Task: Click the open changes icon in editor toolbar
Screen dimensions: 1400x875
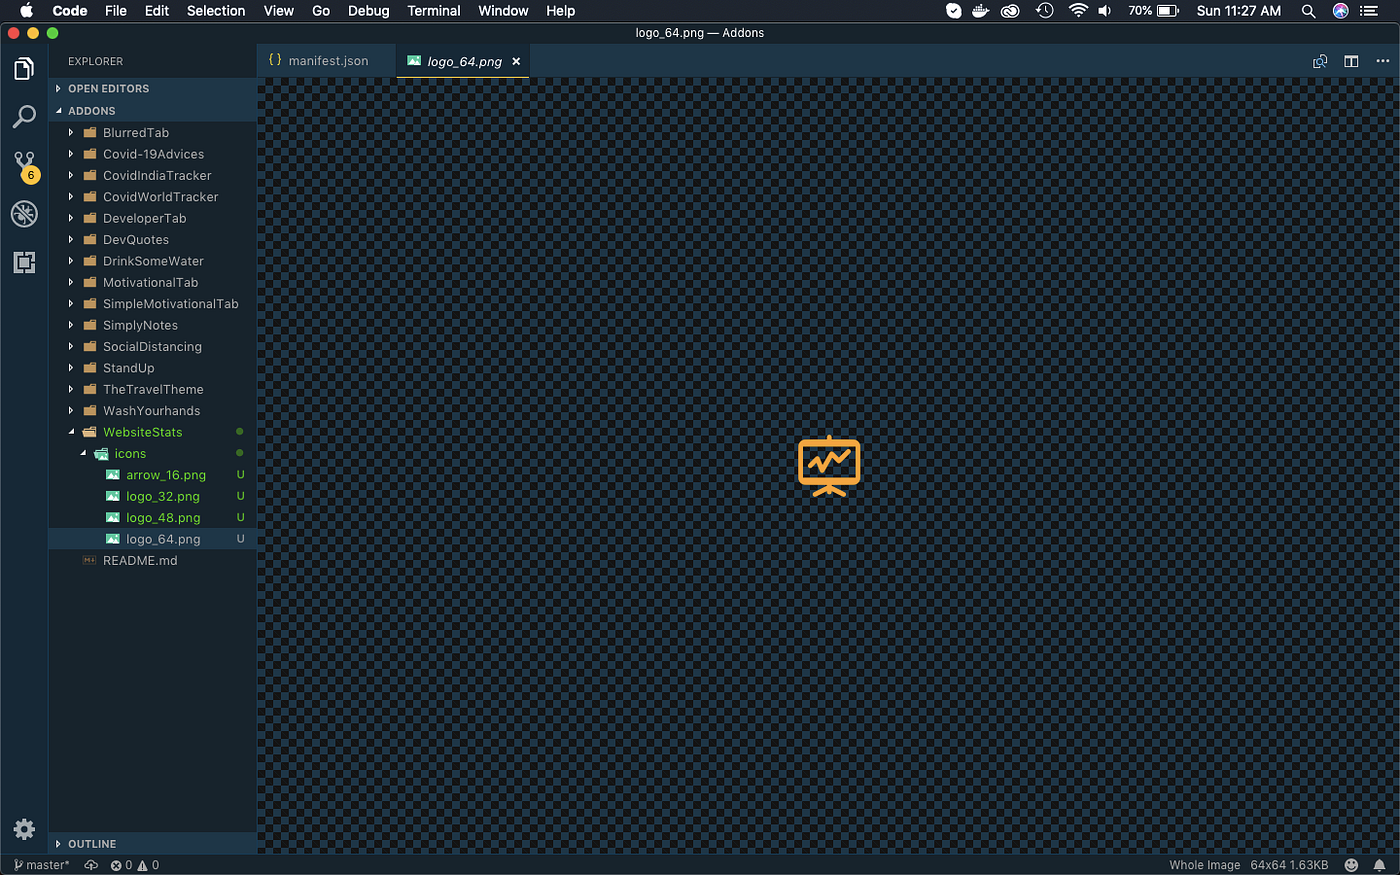Action: pyautogui.click(x=1320, y=61)
